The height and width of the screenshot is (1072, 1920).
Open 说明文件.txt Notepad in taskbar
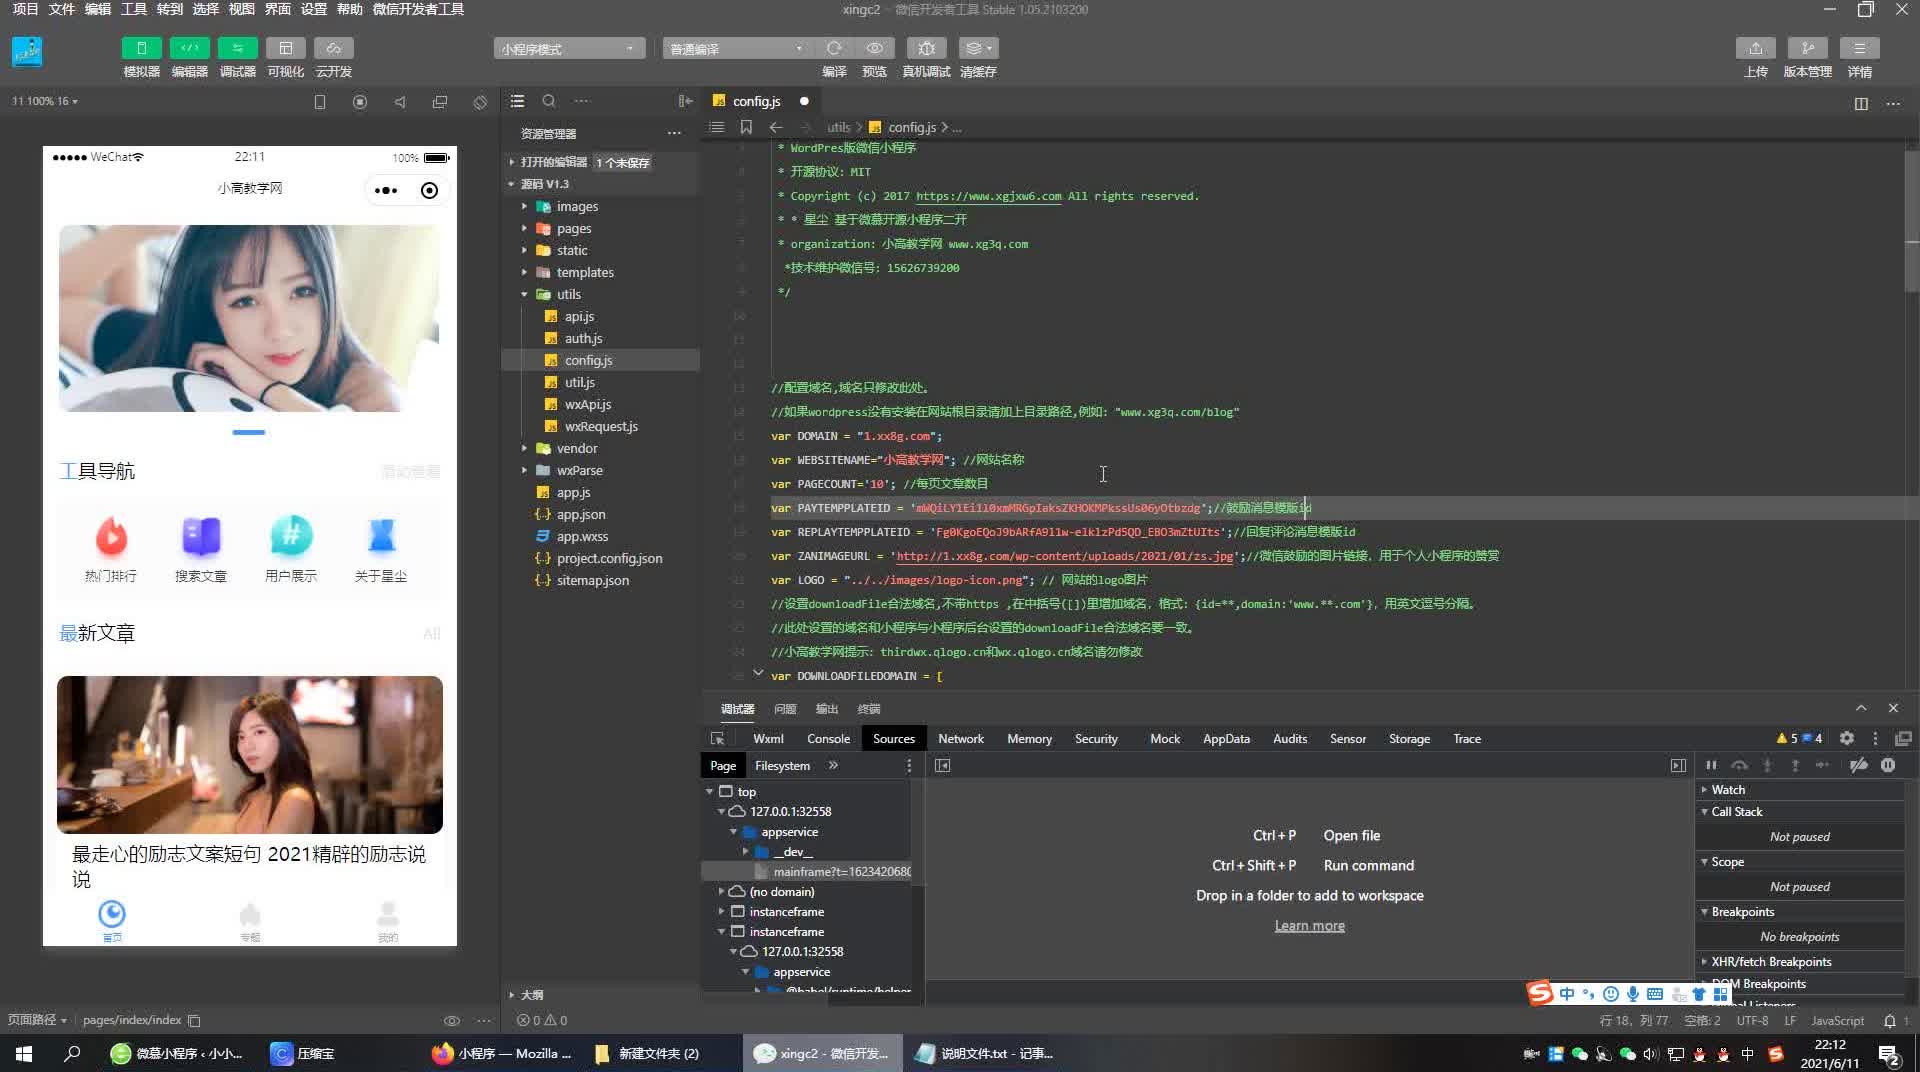pos(986,1053)
